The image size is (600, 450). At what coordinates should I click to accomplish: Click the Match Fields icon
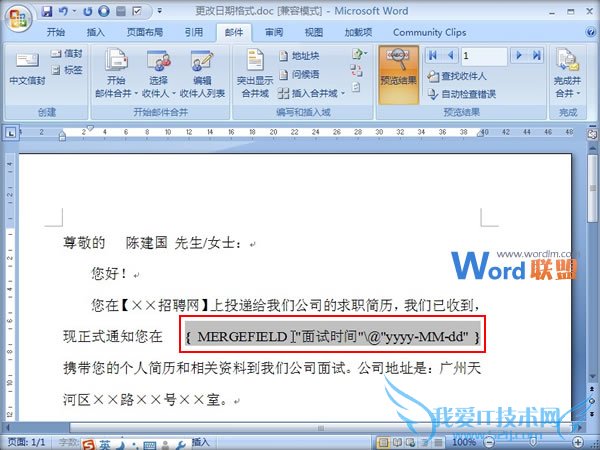pos(356,70)
